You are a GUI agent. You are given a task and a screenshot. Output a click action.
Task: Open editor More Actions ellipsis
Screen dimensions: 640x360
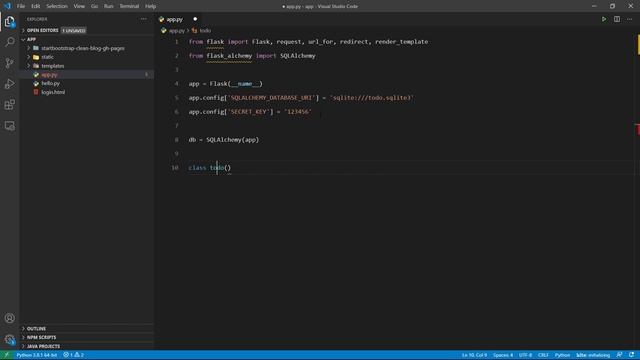pos(630,19)
